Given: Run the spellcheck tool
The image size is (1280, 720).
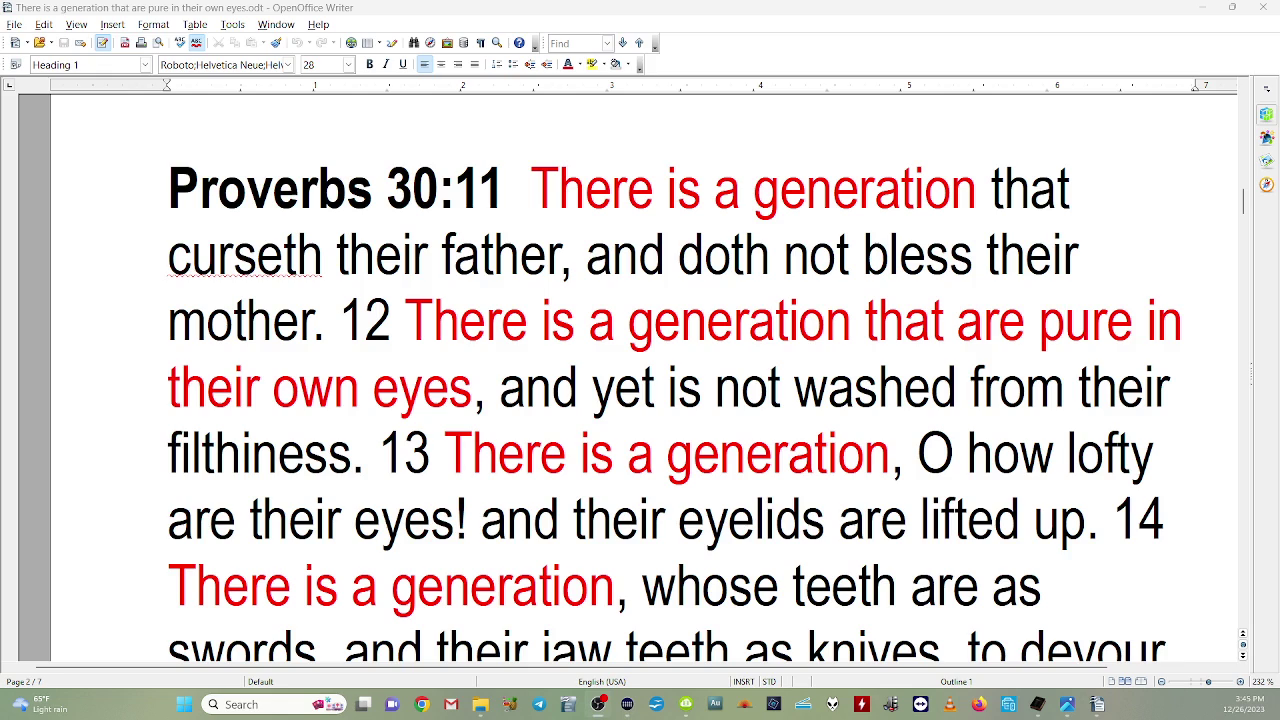Looking at the screenshot, I should (179, 42).
